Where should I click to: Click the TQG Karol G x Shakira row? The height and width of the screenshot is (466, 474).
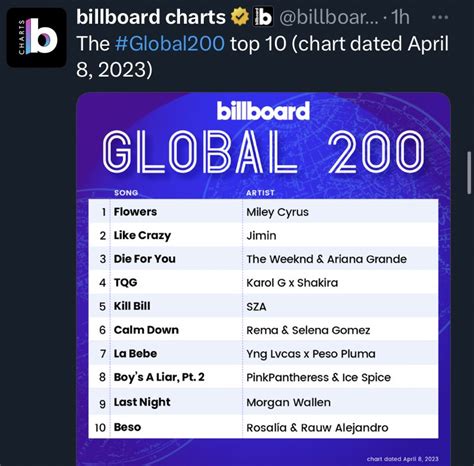pyautogui.click(x=263, y=282)
